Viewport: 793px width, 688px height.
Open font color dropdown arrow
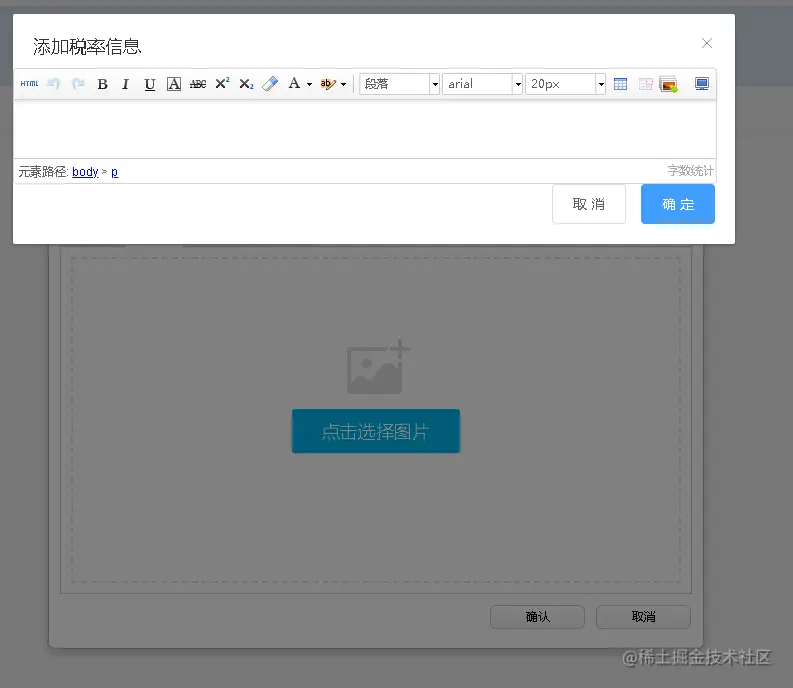309,84
